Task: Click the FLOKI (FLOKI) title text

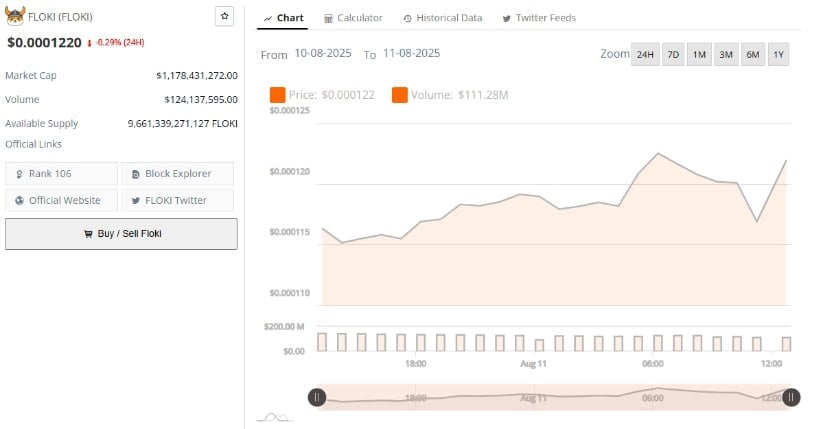Action: coord(60,17)
